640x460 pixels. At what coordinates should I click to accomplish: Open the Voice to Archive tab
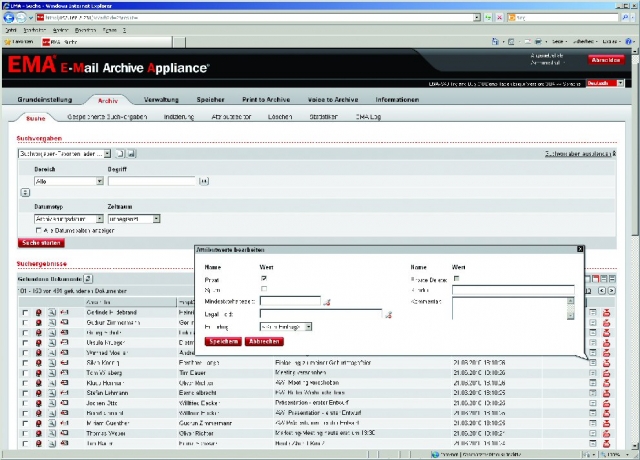pos(333,100)
